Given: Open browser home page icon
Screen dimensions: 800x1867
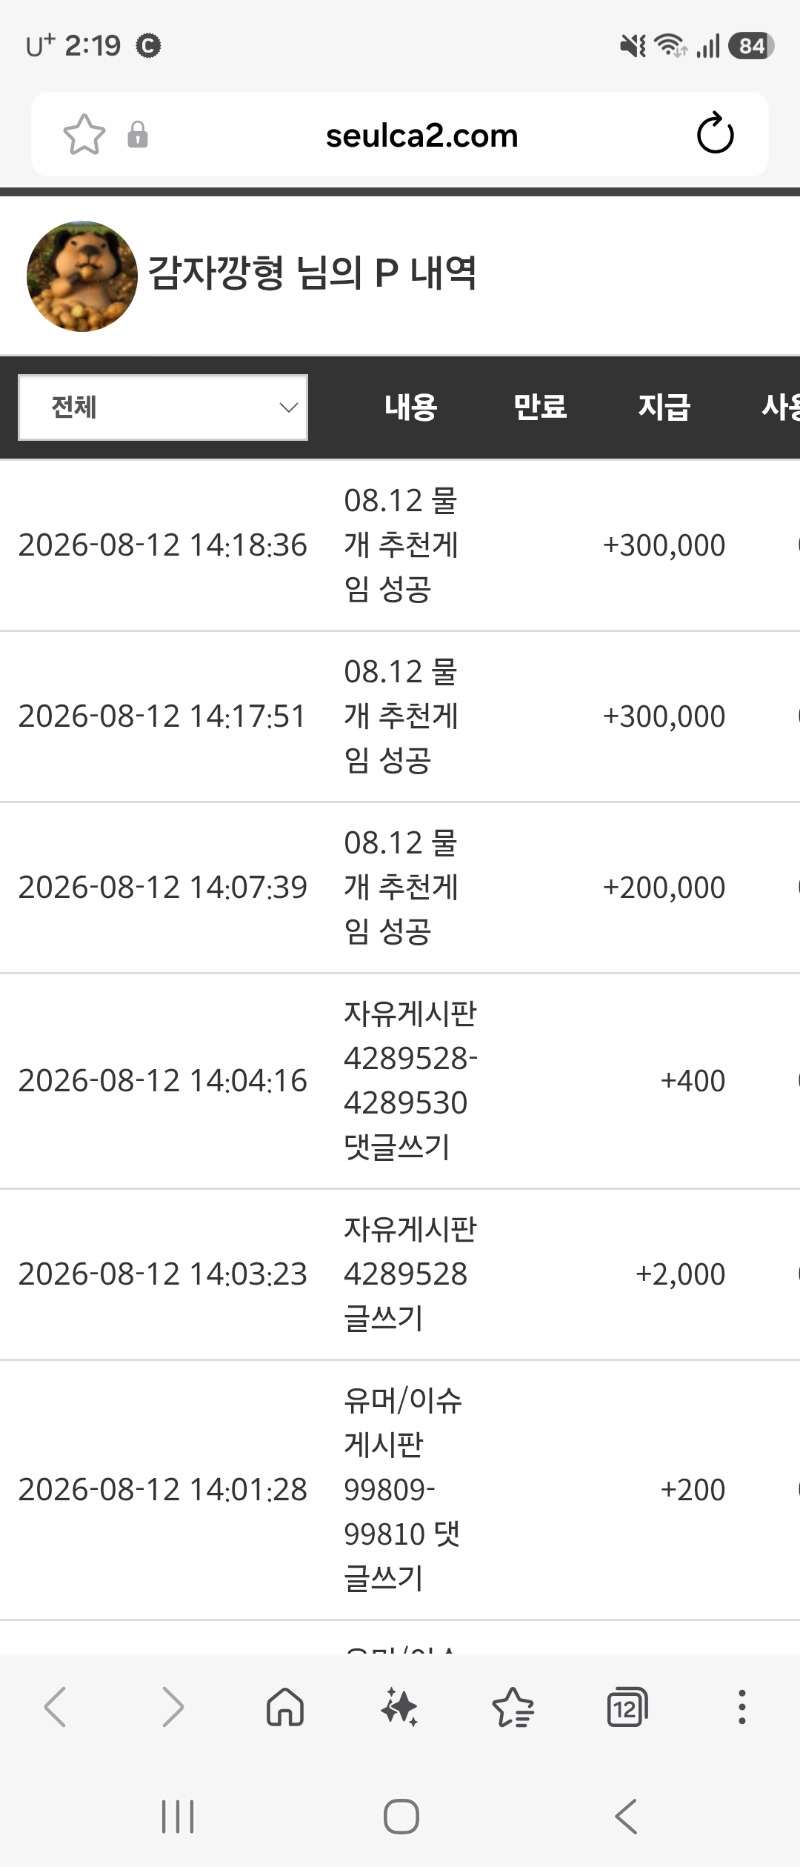Looking at the screenshot, I should pyautogui.click(x=285, y=1707).
